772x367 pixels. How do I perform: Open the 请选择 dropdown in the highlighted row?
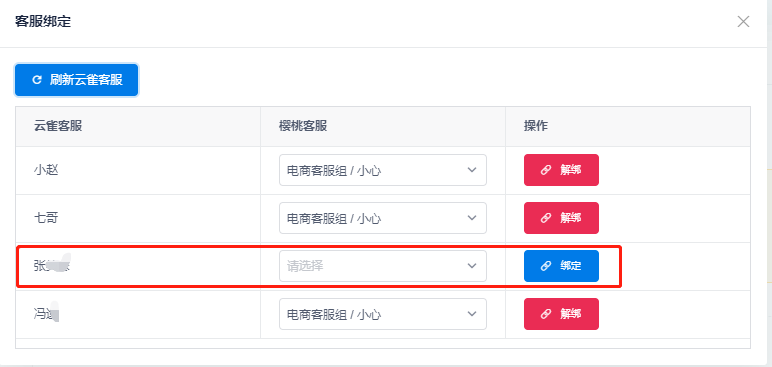pos(383,266)
